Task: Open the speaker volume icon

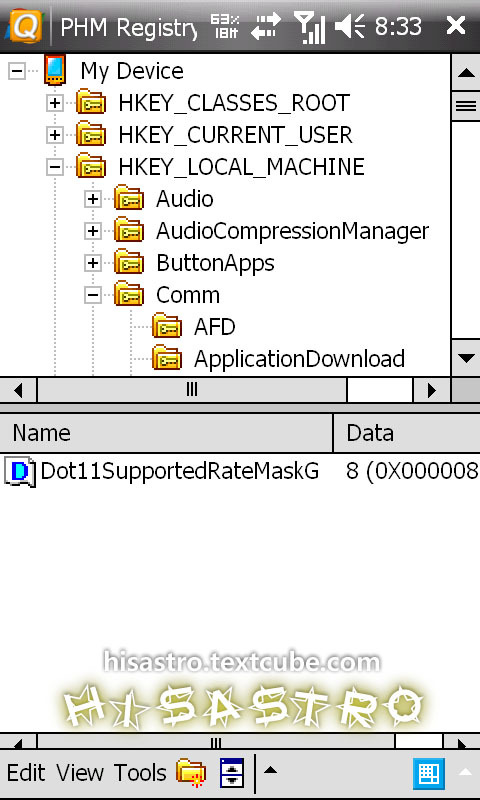Action: point(349,27)
